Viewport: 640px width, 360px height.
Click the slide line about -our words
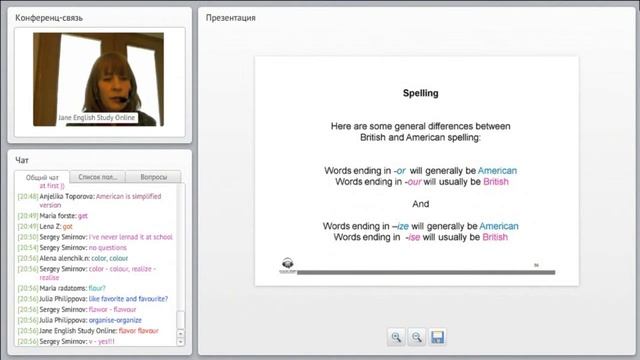[422, 182]
